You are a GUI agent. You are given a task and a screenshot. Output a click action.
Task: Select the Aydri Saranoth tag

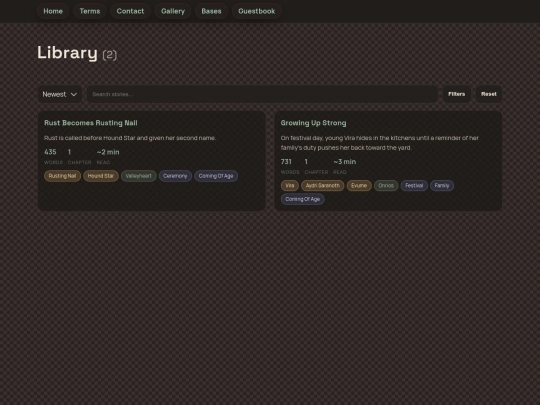pyautogui.click(x=323, y=185)
